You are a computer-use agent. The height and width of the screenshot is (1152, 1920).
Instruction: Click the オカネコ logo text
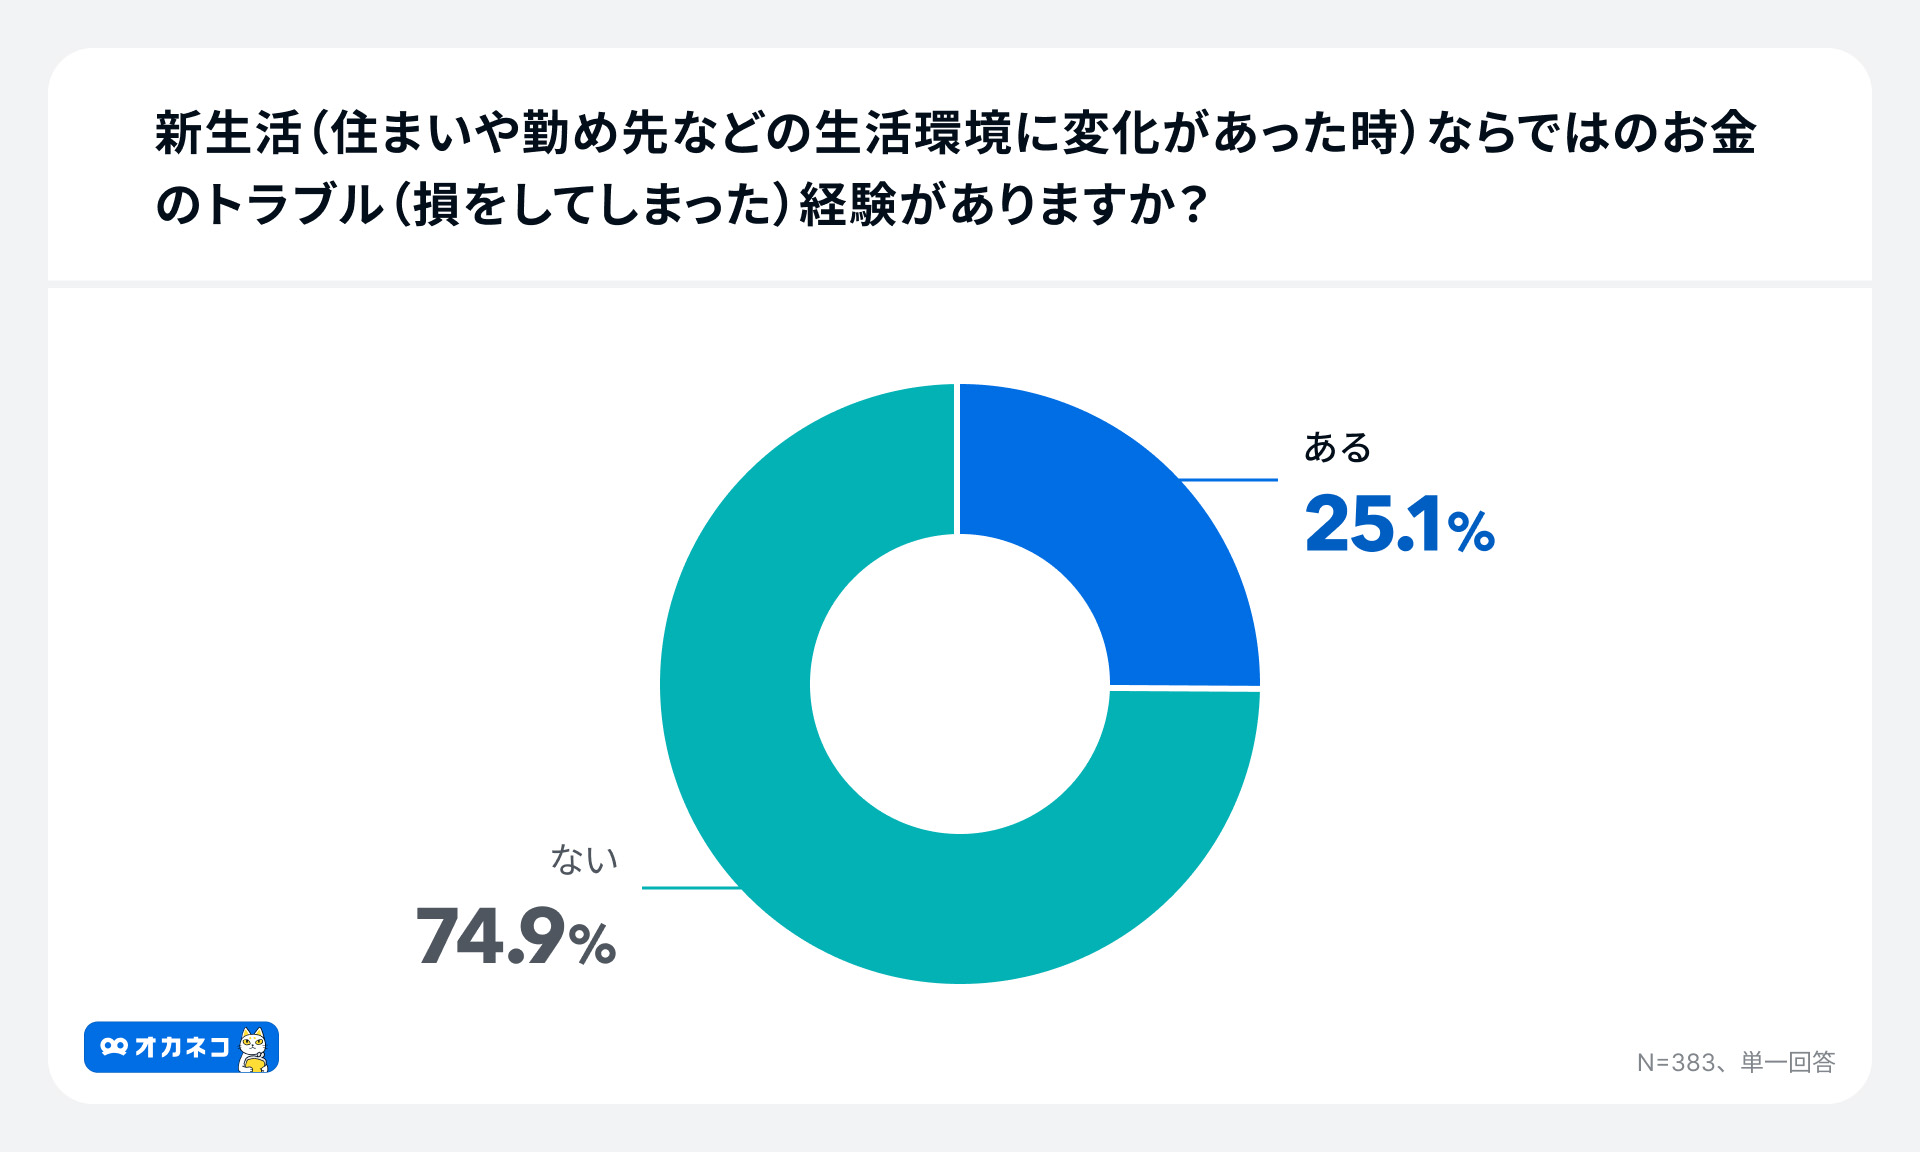coord(182,1047)
